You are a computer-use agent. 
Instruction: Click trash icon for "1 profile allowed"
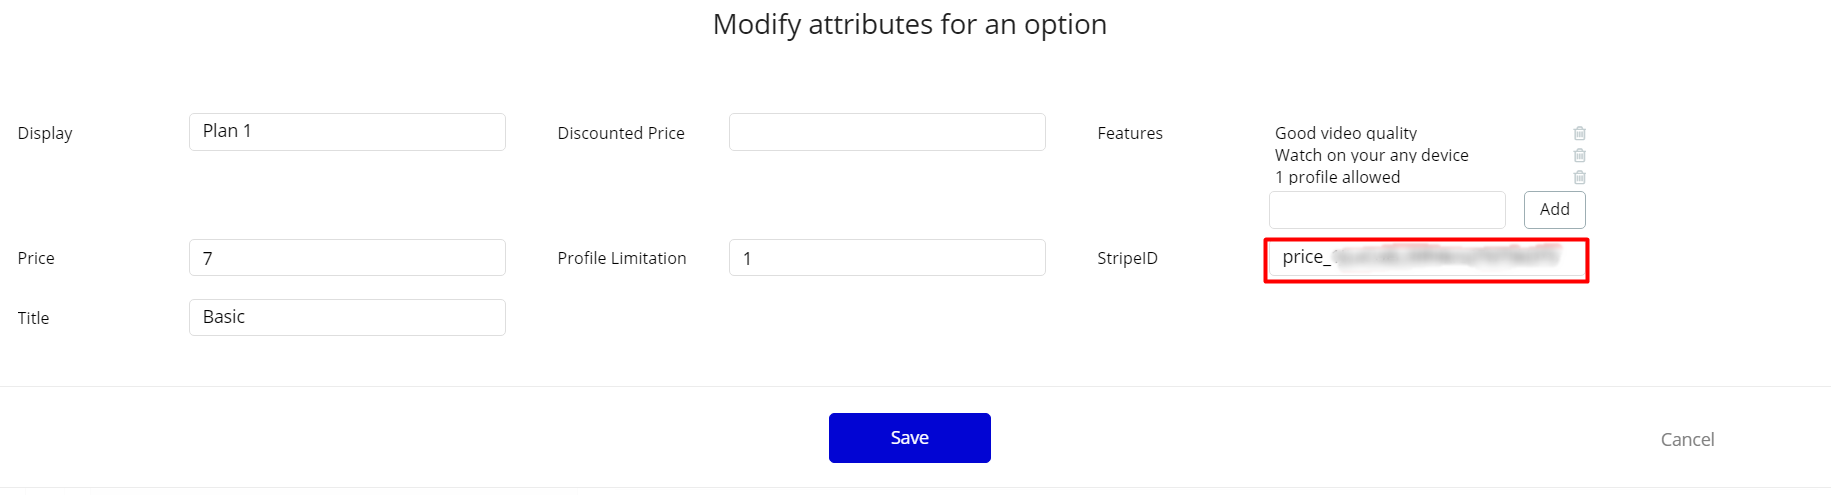pos(1580,177)
